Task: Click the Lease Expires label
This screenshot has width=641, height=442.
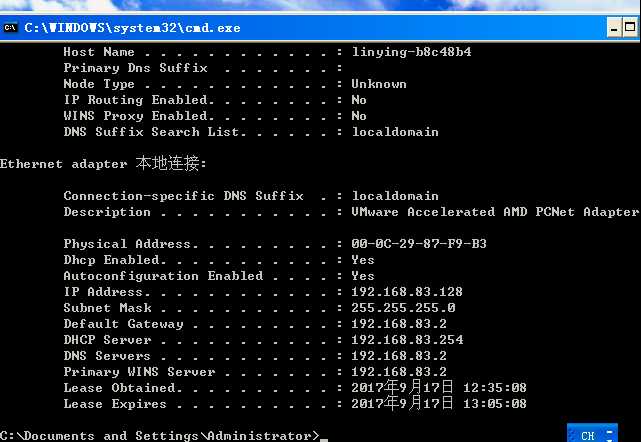Action: click(115, 404)
